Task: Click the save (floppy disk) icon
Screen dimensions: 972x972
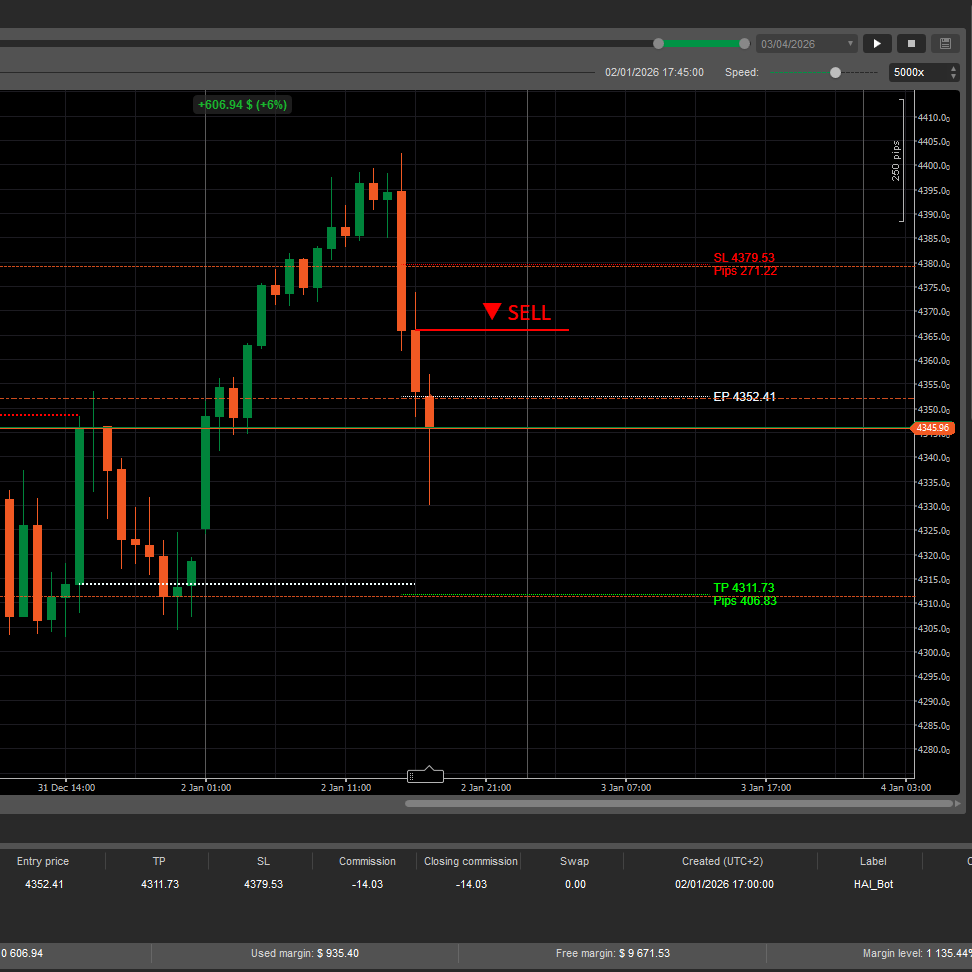Action: coord(945,44)
